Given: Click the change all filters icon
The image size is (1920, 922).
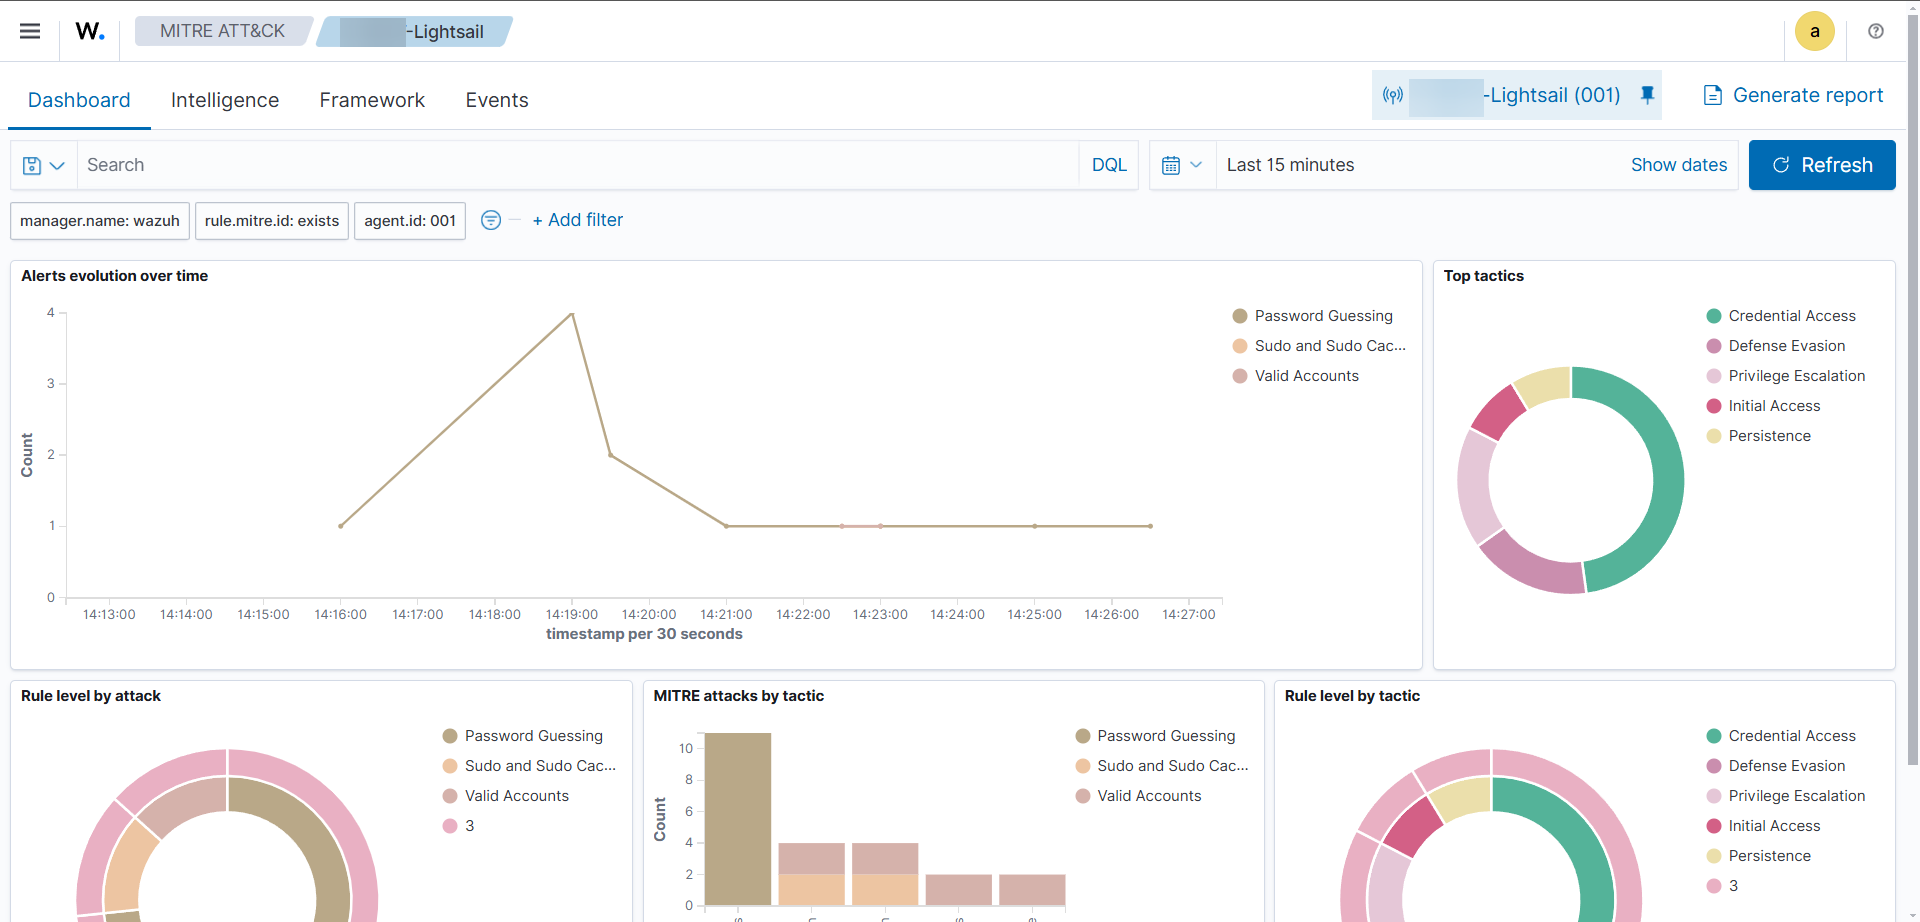Looking at the screenshot, I should tap(490, 220).
